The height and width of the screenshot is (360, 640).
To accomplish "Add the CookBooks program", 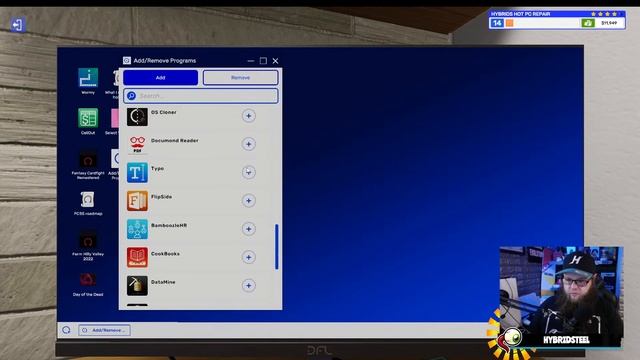I will coord(249,257).
